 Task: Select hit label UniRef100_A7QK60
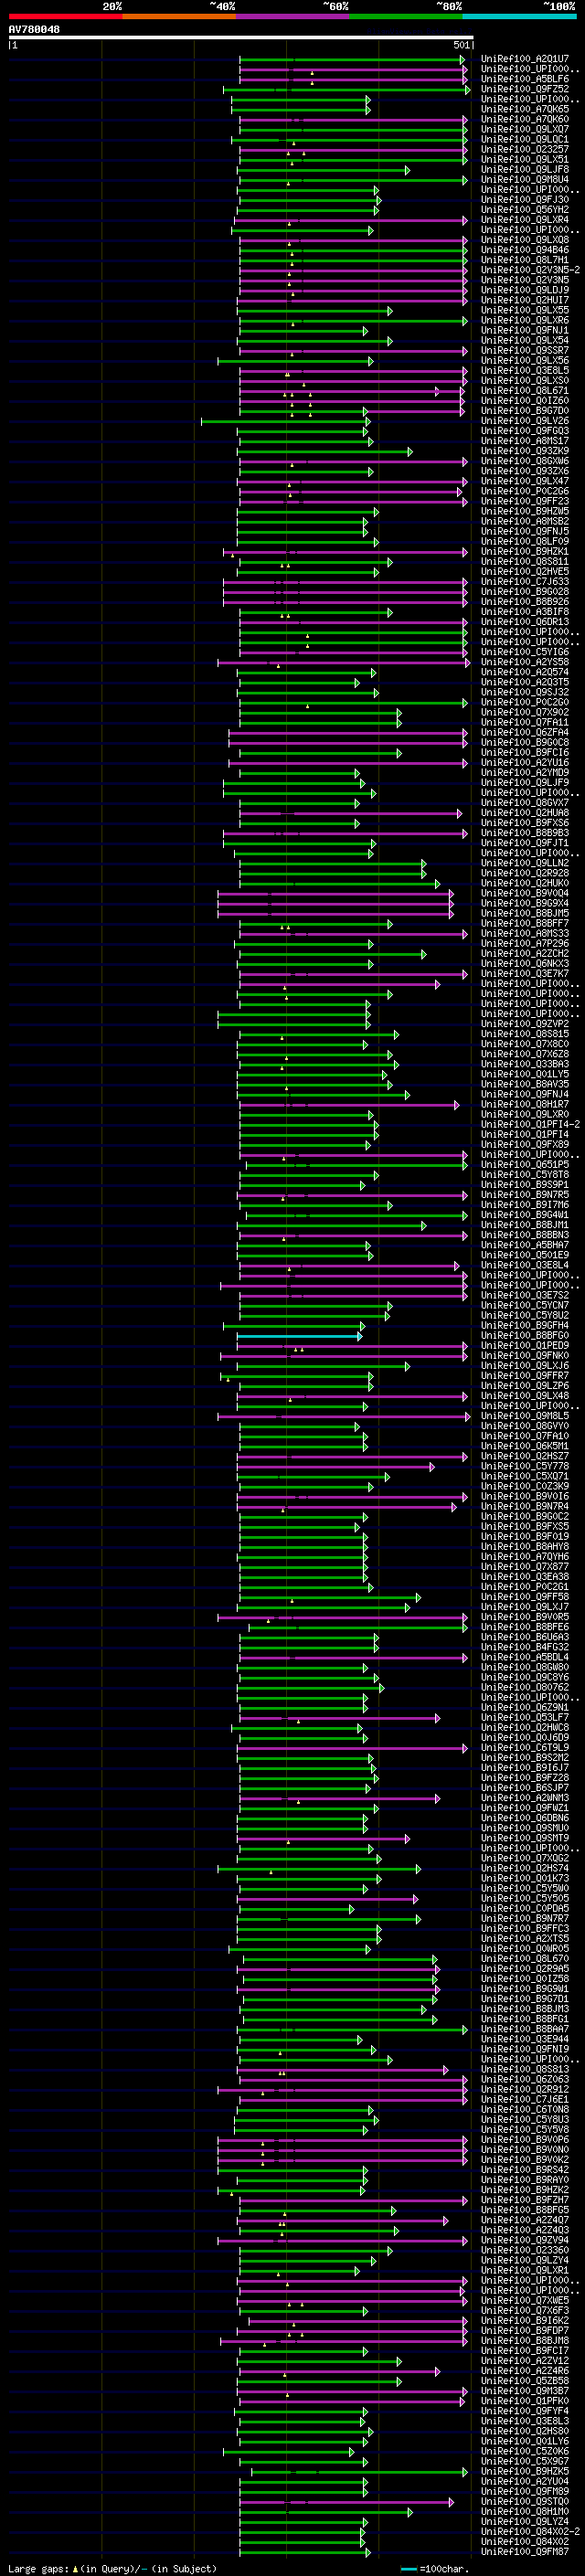coord(524,119)
